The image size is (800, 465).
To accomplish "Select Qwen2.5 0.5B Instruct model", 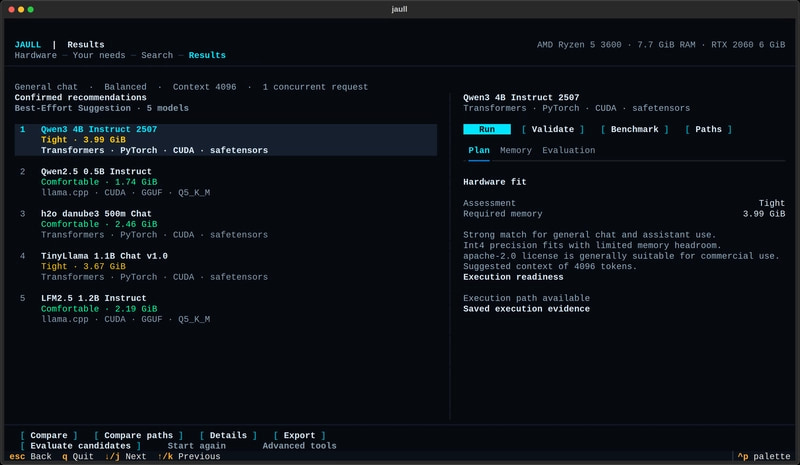I will pos(226,182).
